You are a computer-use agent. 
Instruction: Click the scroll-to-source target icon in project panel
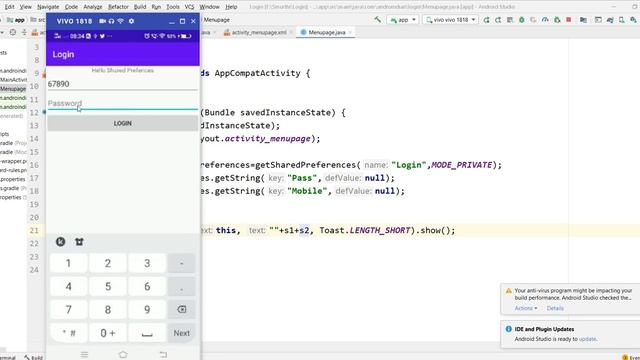13,32
